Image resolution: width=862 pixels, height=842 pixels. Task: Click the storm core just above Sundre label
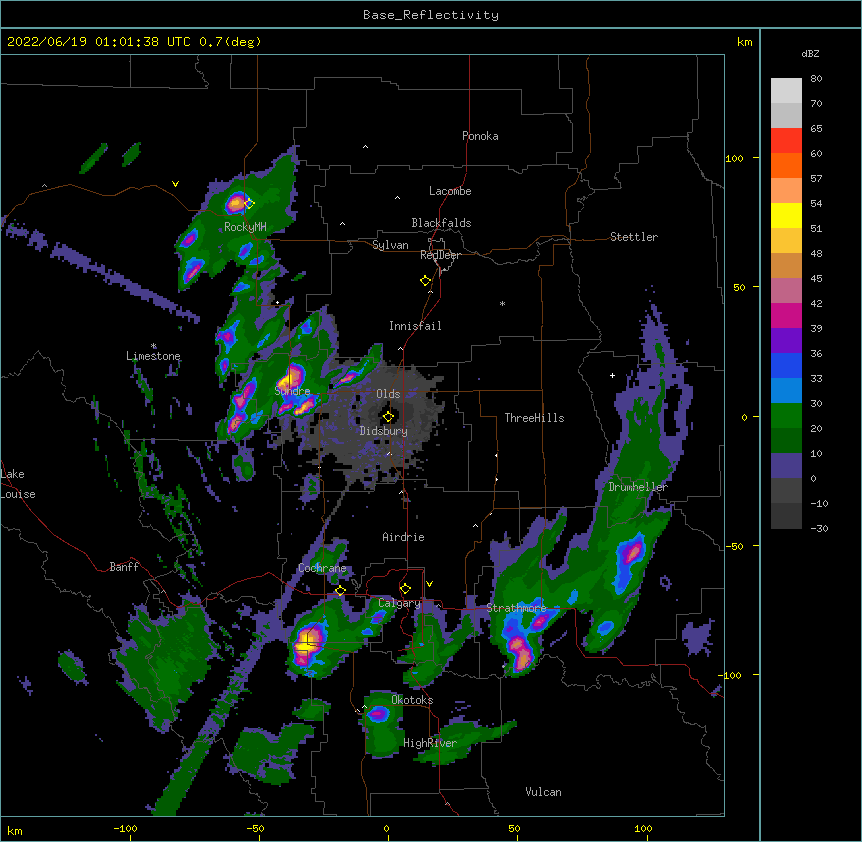pos(290,378)
